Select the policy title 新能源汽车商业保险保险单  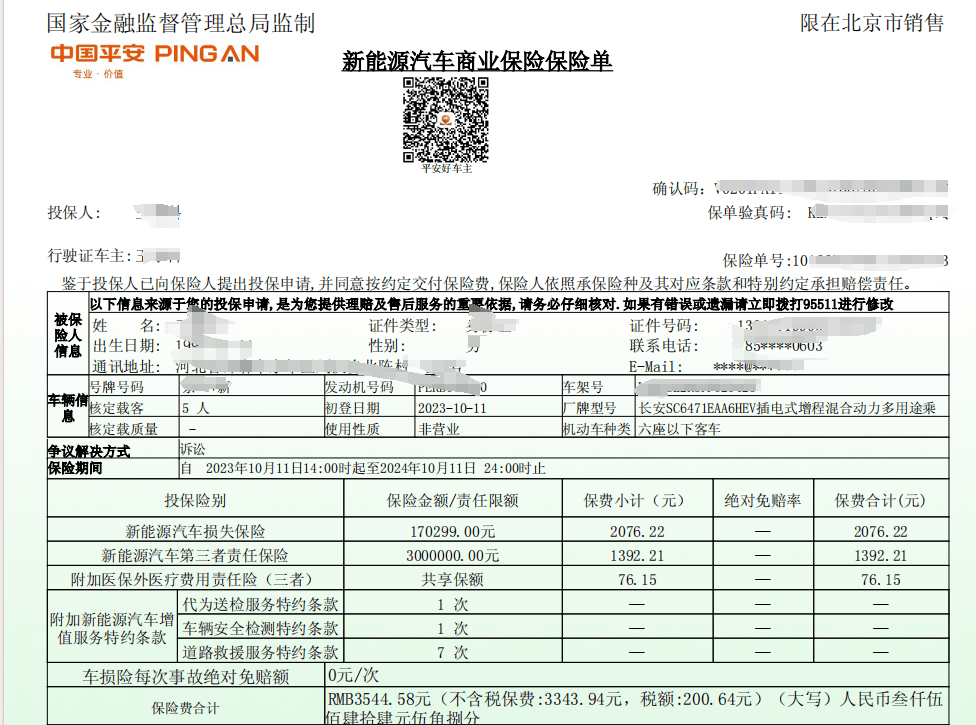click(477, 62)
